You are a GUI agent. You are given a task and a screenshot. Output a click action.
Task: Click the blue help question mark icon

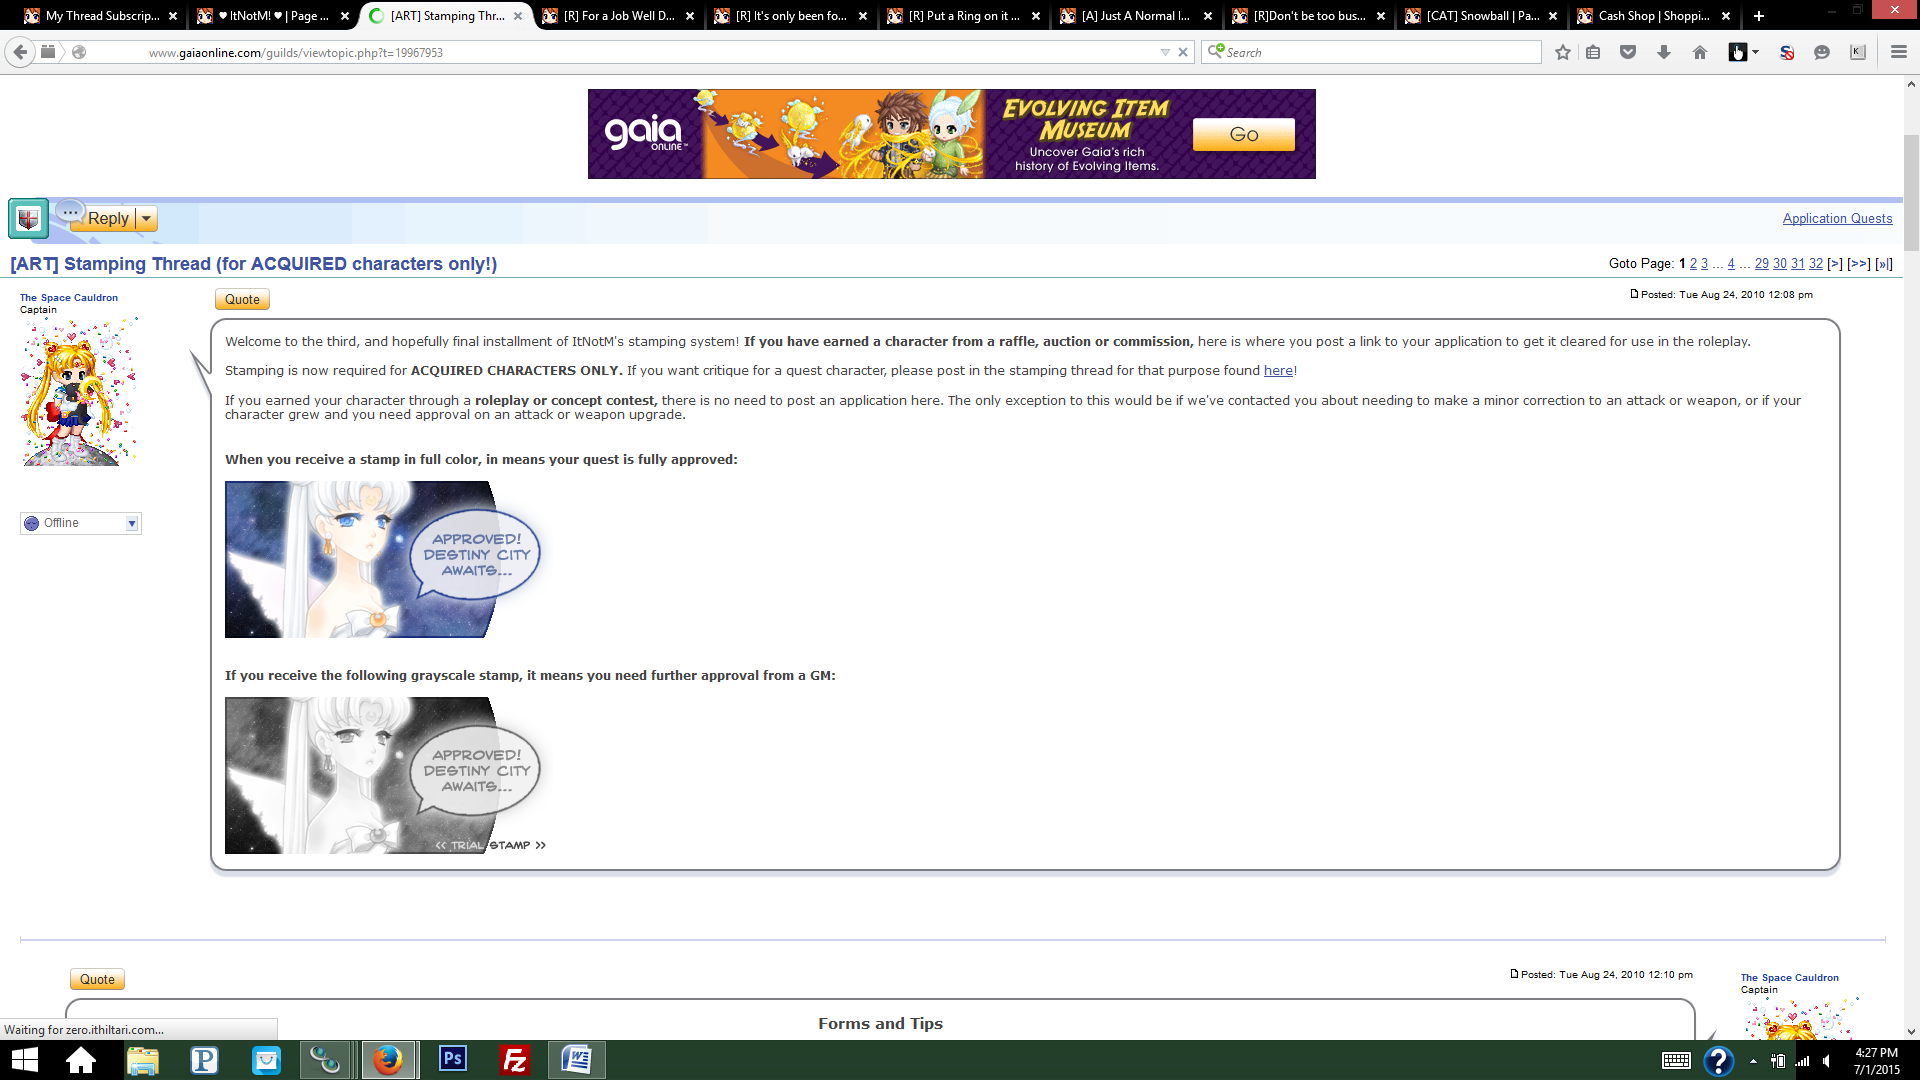click(1718, 1061)
